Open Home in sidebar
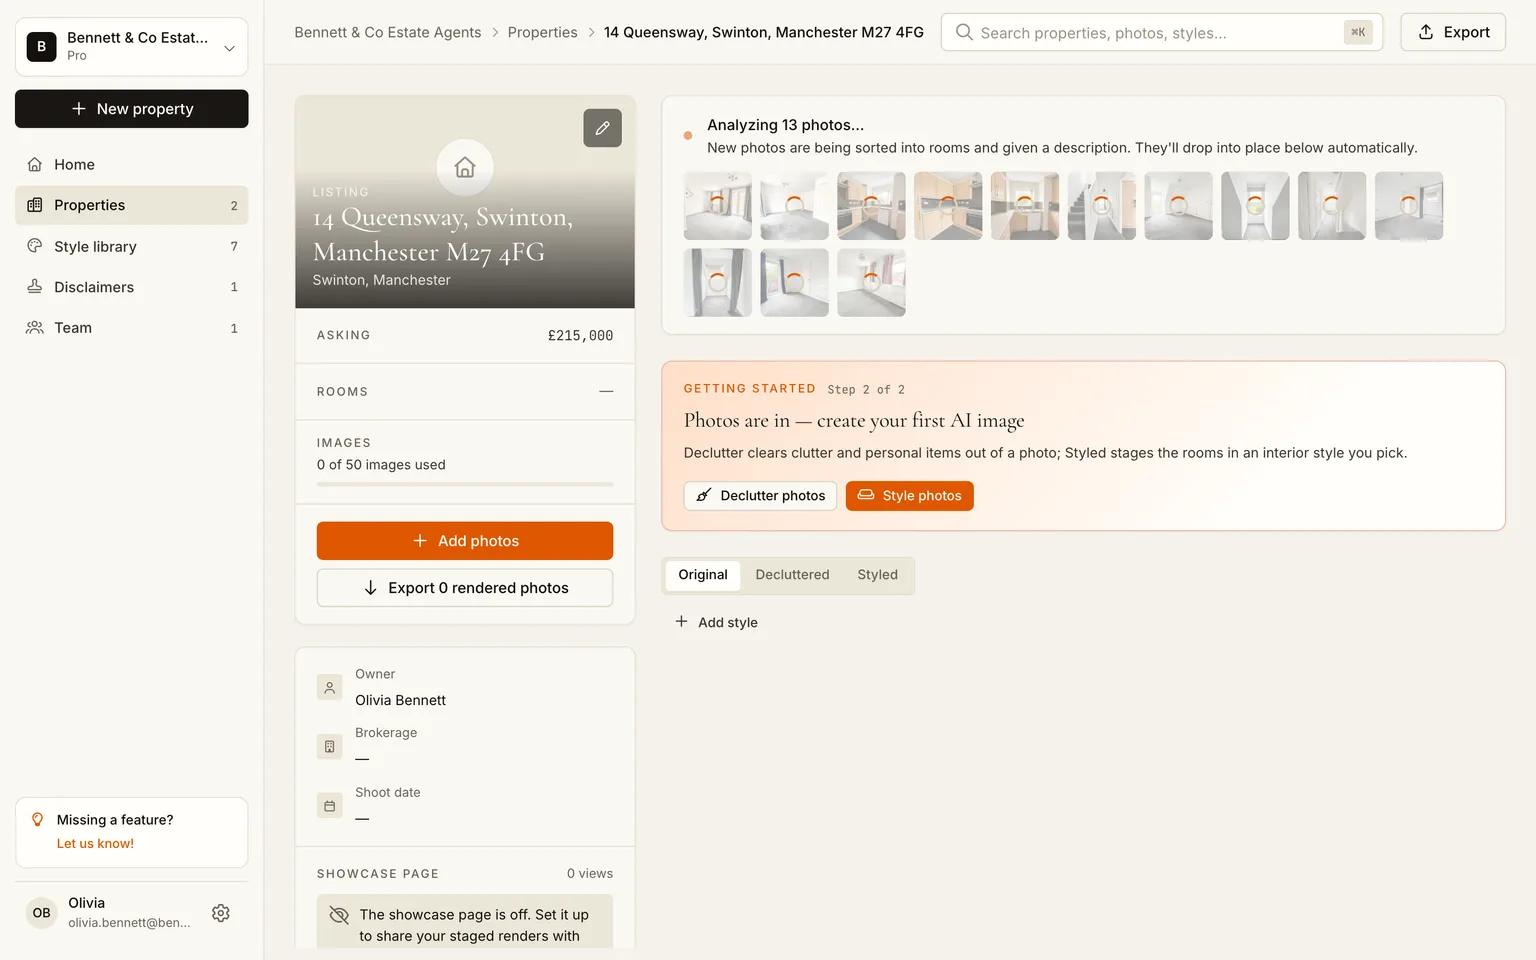Image resolution: width=1536 pixels, height=960 pixels. (131, 164)
